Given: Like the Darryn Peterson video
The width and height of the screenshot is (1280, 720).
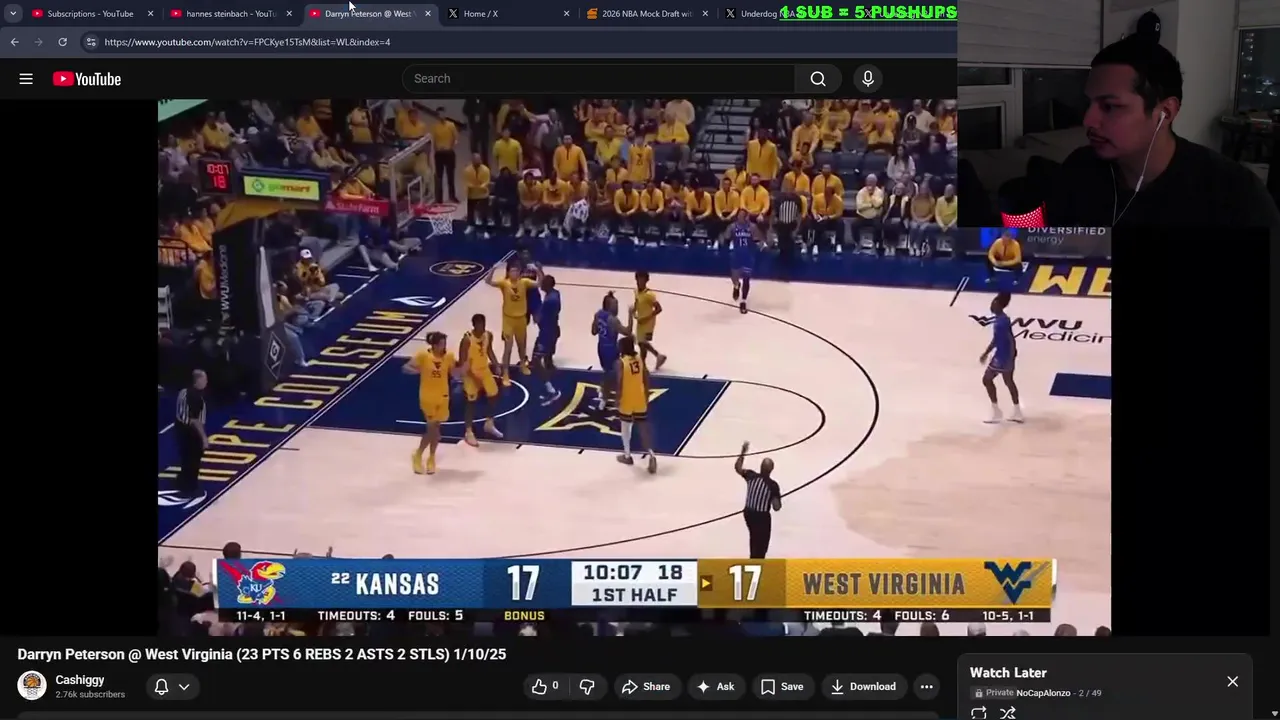Looking at the screenshot, I should point(545,686).
